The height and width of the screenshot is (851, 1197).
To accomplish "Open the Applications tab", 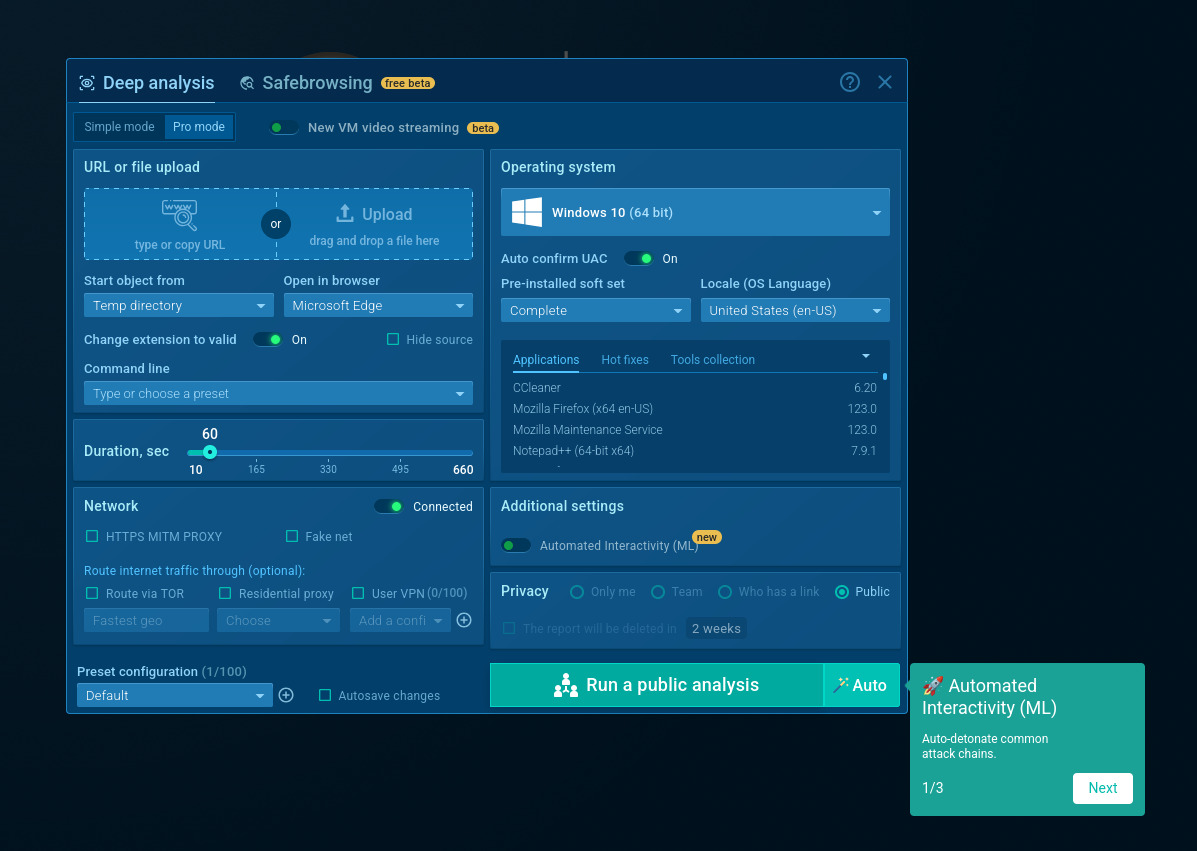I will pos(546,359).
